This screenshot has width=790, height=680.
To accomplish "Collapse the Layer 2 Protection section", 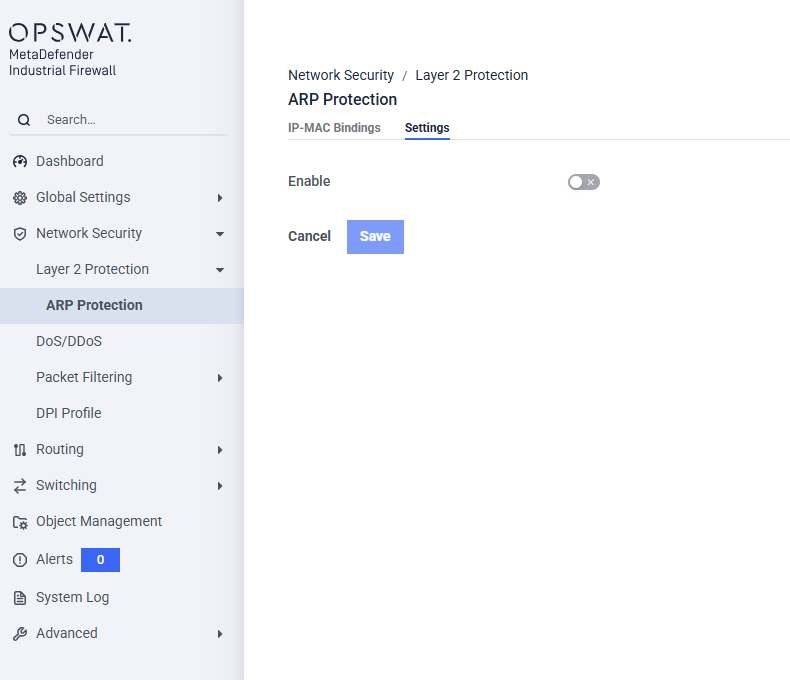I will 220,270.
